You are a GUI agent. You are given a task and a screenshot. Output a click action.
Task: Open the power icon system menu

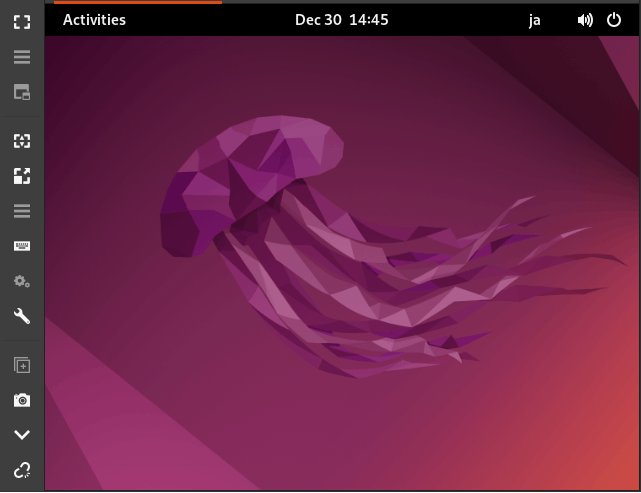(x=614, y=20)
